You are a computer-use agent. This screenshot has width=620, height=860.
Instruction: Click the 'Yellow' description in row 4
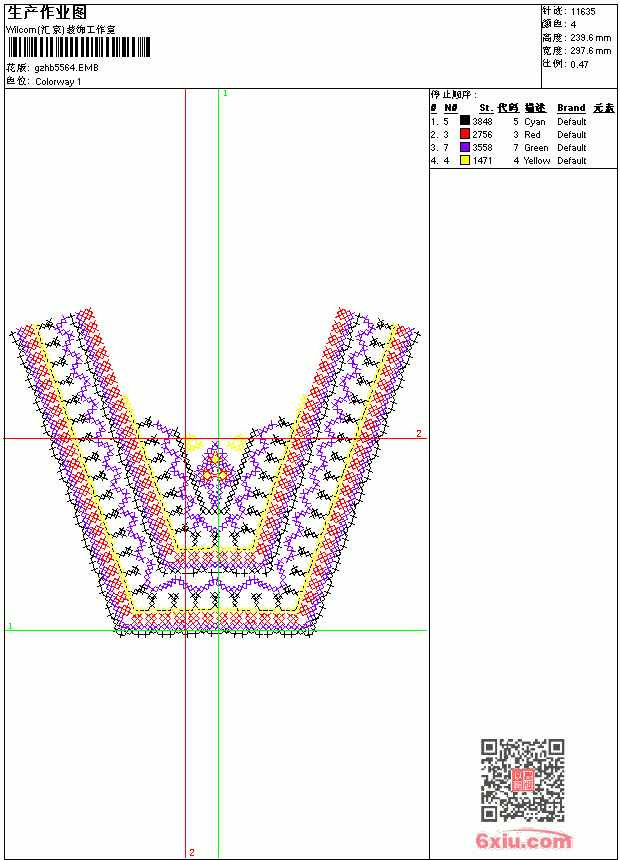537,161
